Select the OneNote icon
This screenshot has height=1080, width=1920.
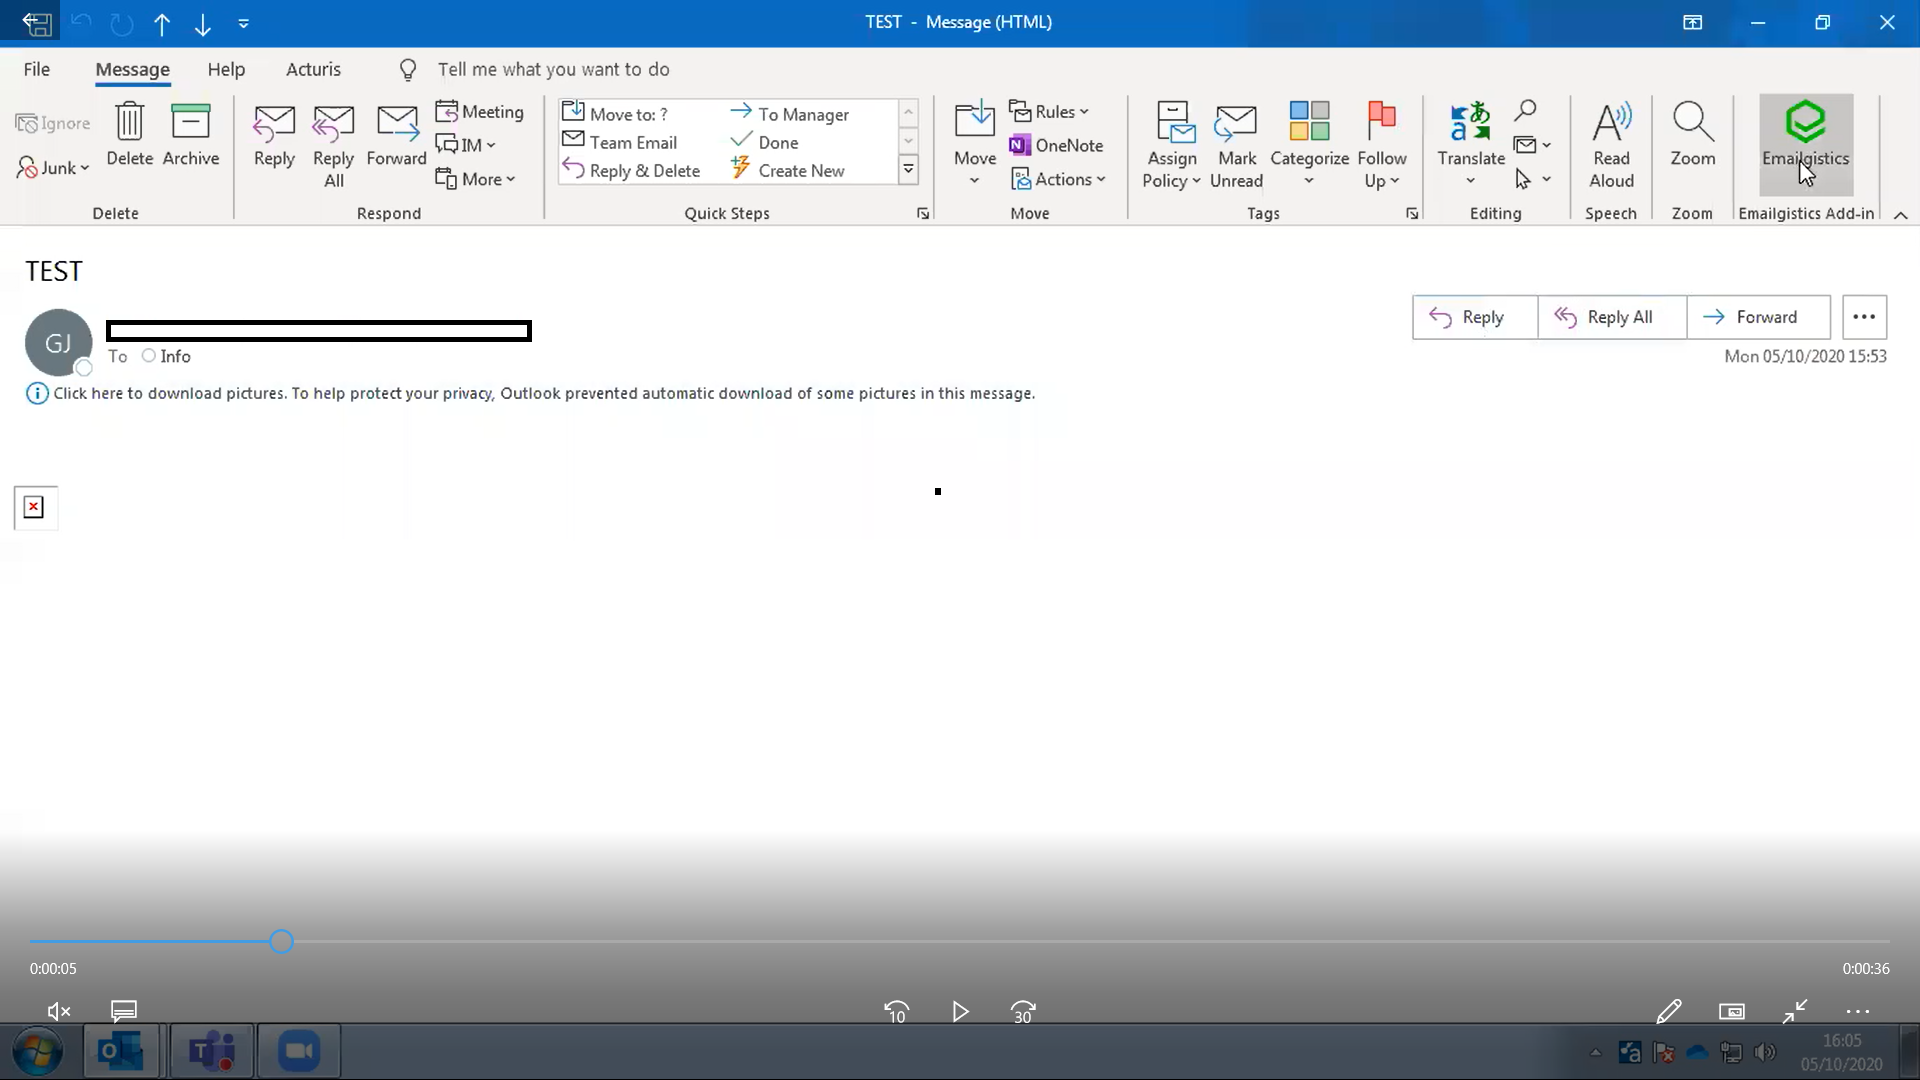coord(1022,145)
